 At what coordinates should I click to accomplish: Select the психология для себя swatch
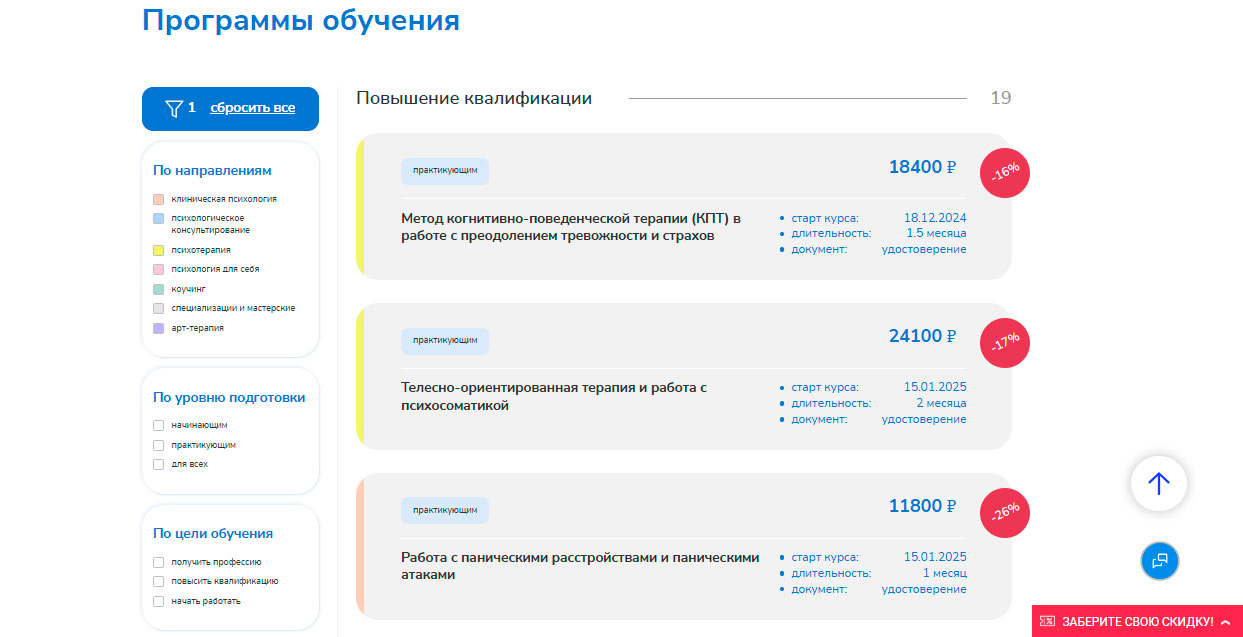click(158, 269)
